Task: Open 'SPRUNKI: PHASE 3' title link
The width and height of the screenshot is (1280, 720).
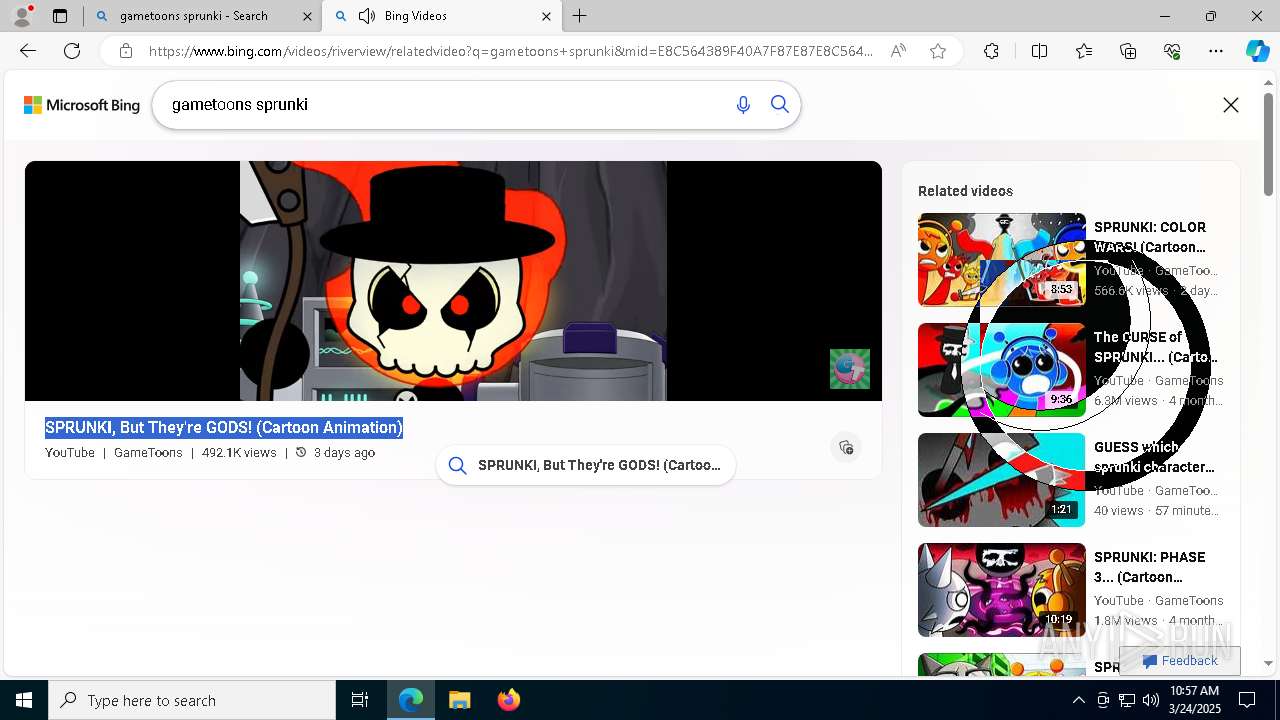Action: 1150,567
